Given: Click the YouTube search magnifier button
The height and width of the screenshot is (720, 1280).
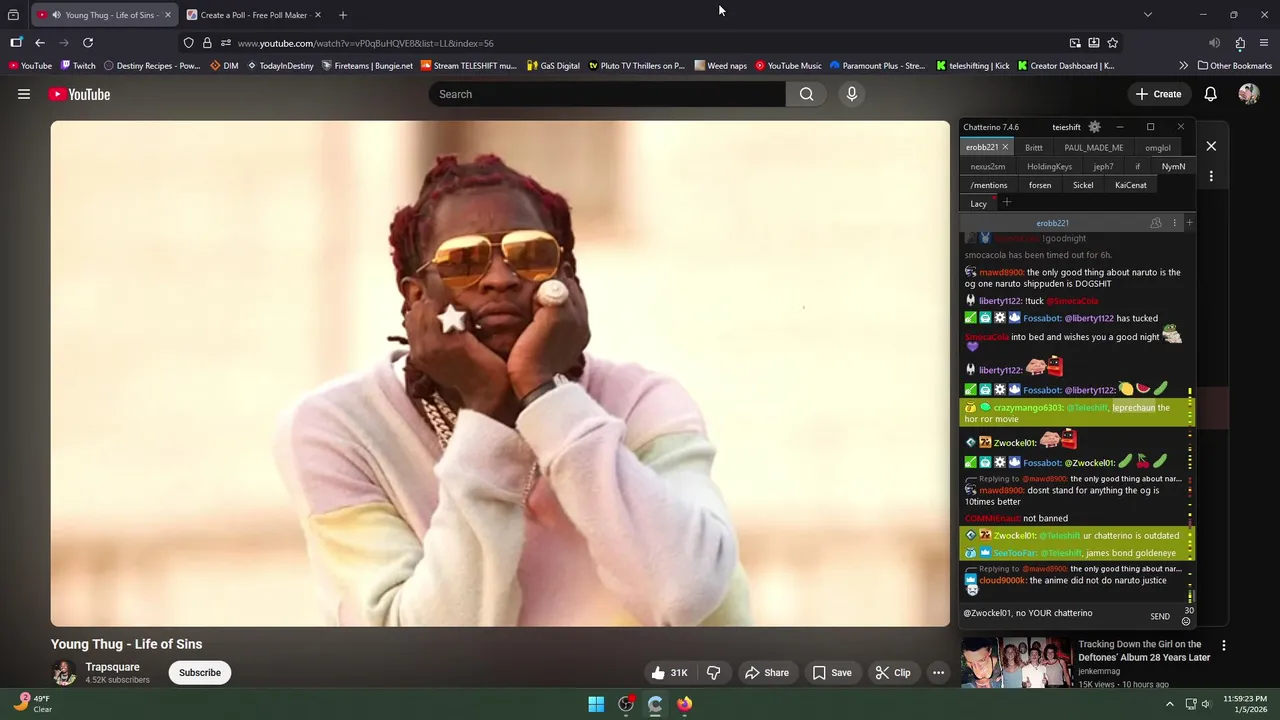Looking at the screenshot, I should (x=806, y=94).
